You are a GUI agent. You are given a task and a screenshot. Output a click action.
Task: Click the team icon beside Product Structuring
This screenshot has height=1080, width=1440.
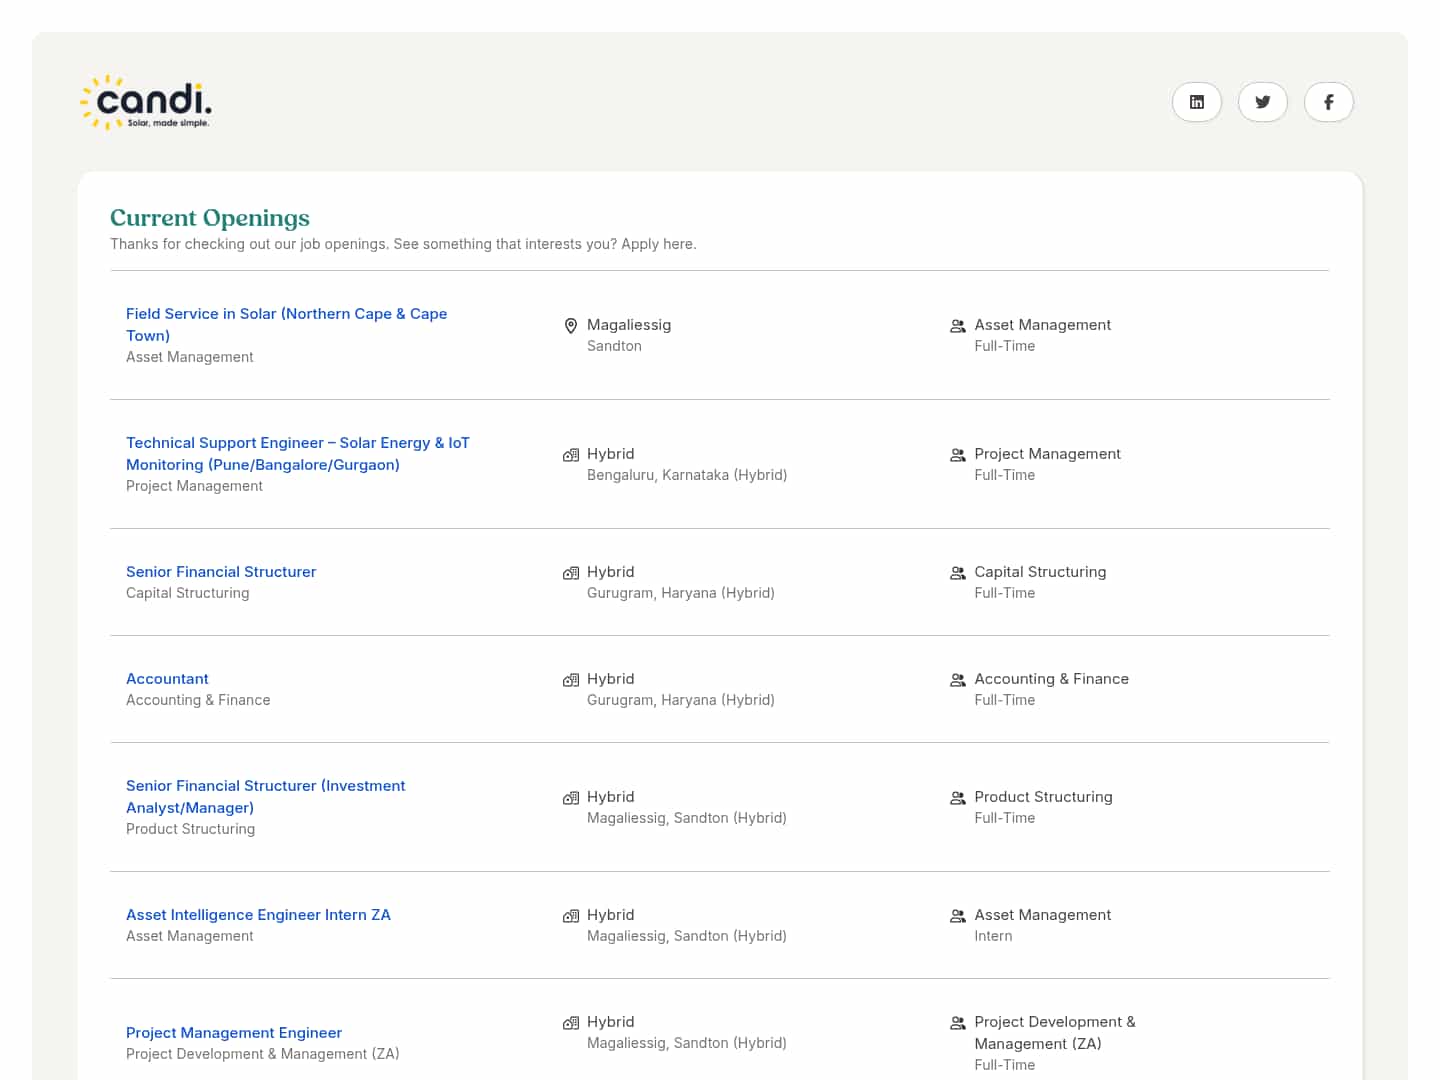tap(958, 797)
